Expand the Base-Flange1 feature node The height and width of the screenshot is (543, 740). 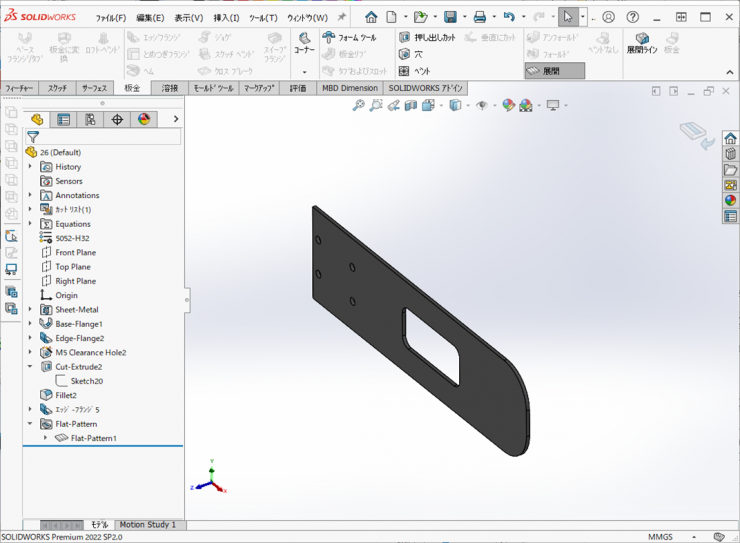pos(31,324)
